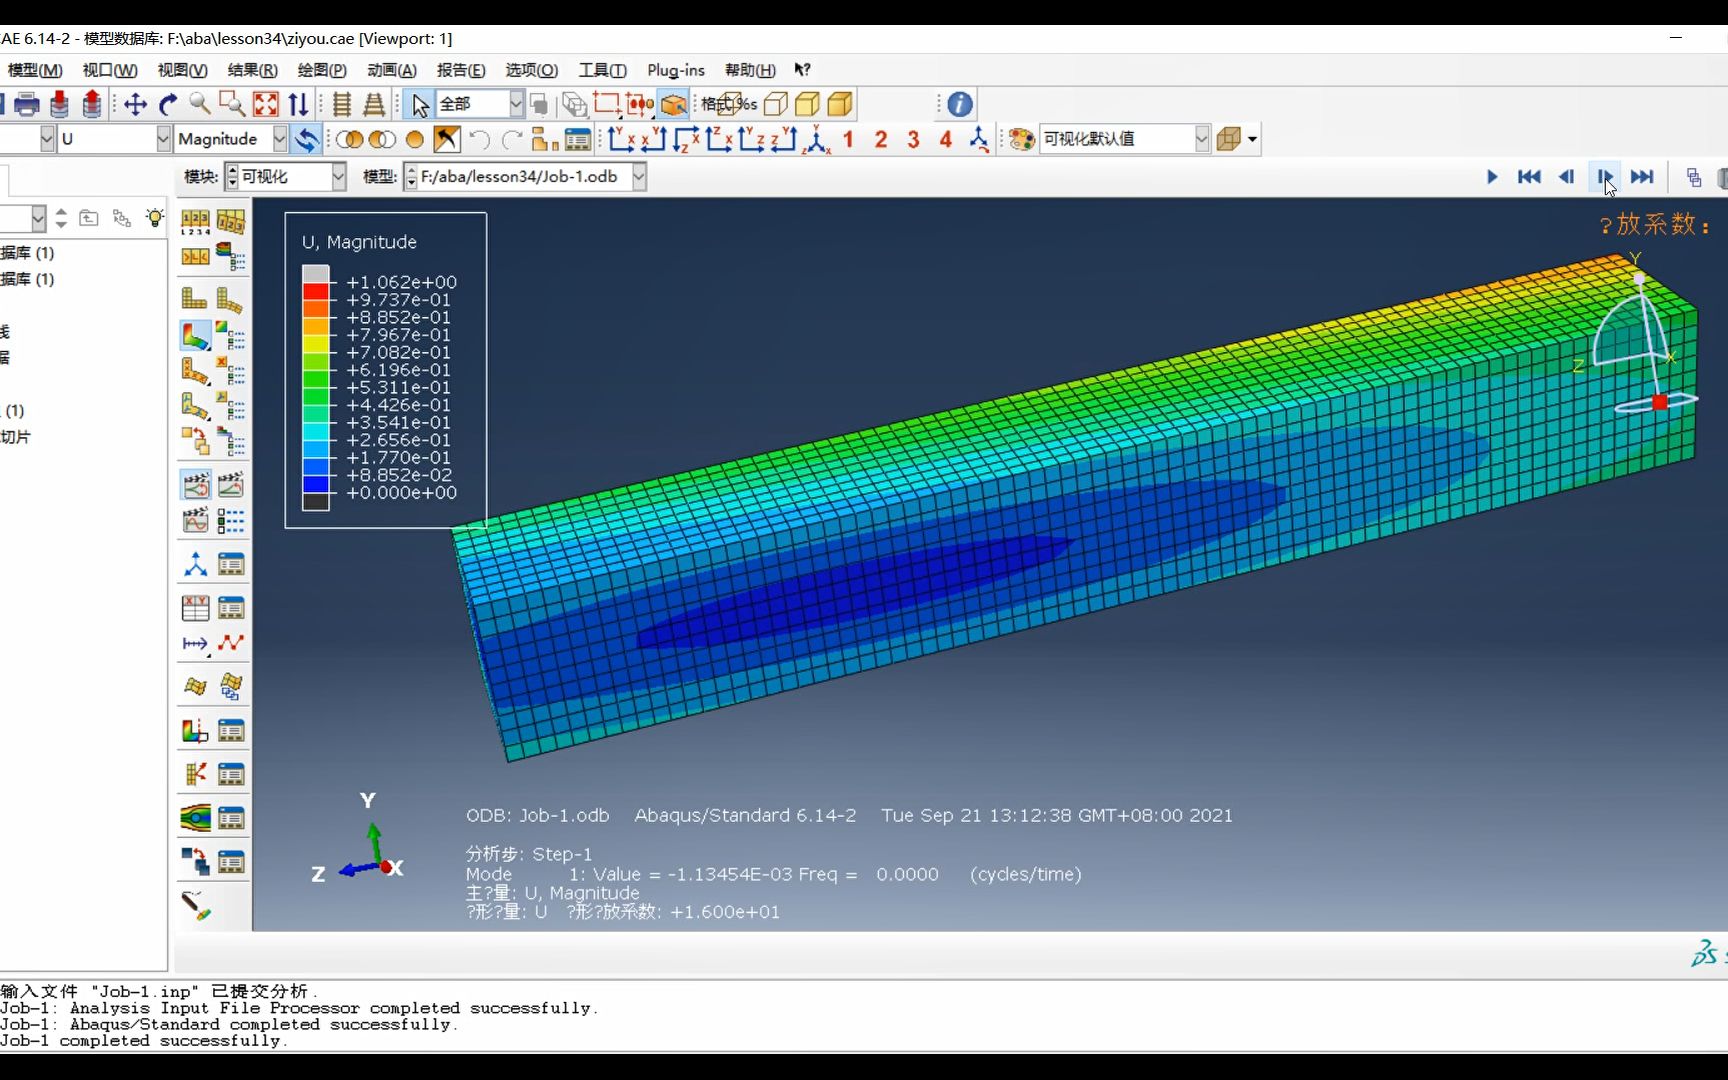Click the print icon in the toolbar
Viewport: 1728px width, 1080px height.
[x=27, y=104]
